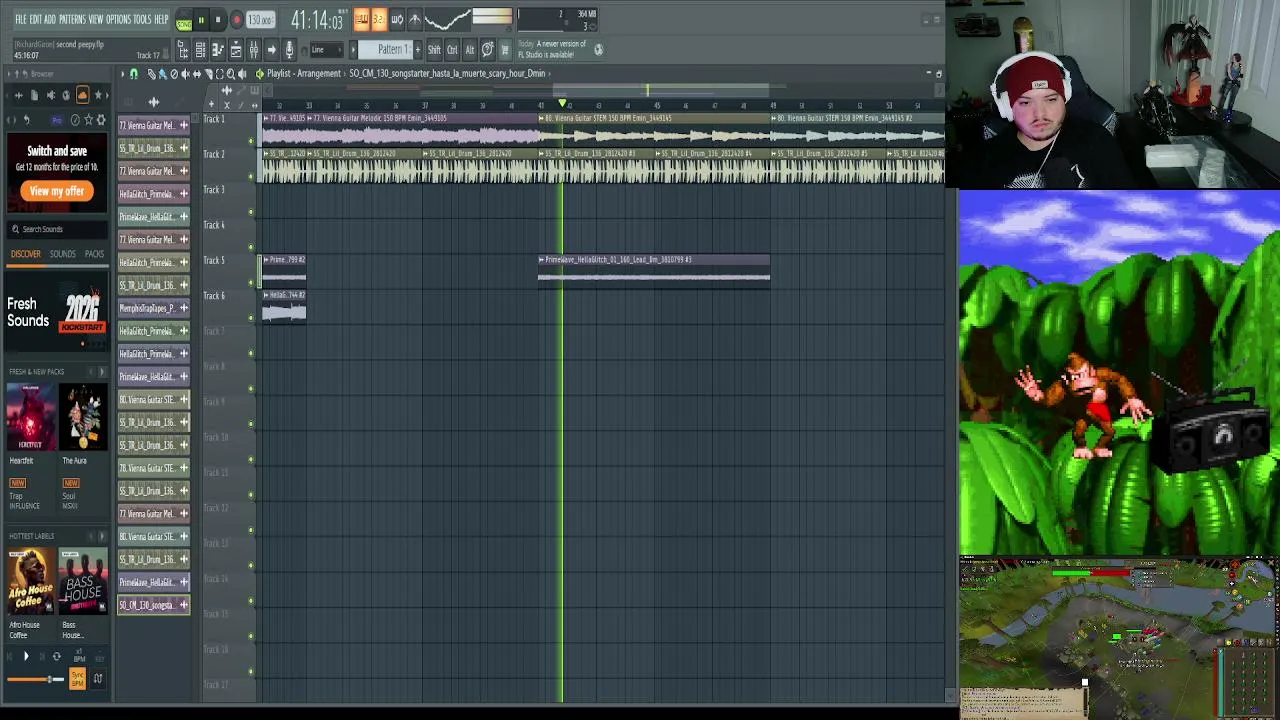Open the Mixer icon

click(253, 49)
